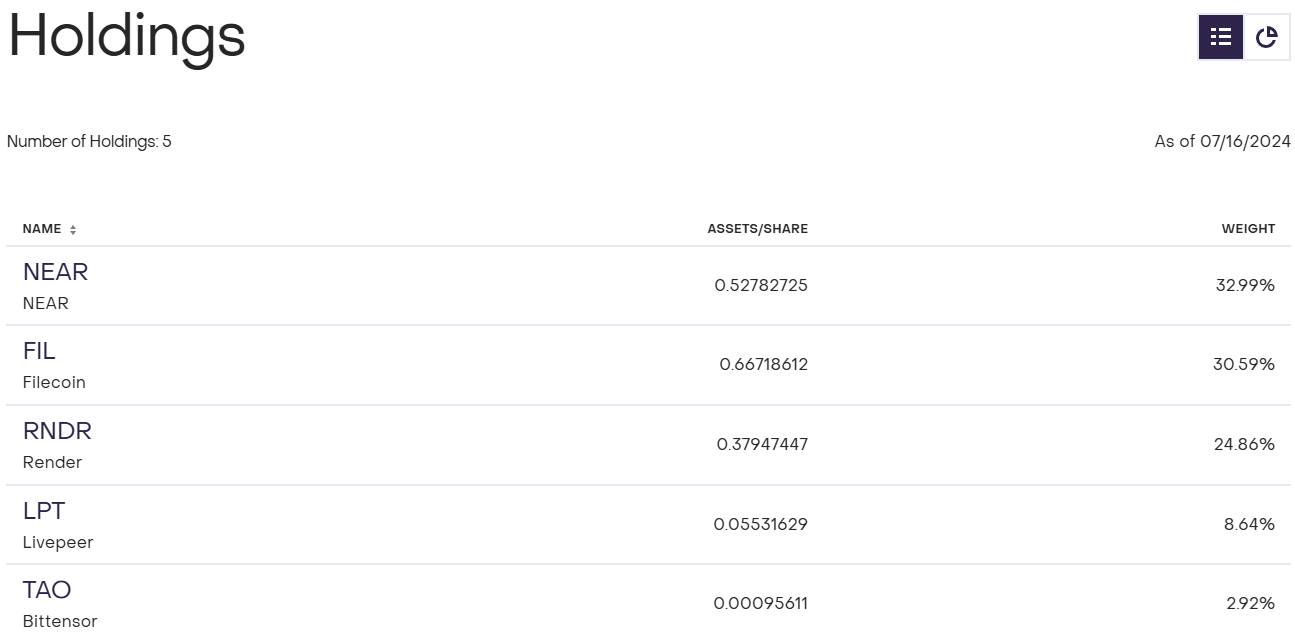Screen dimensions: 1295x641
Task: Click the As of 07/16/2024 date
Action: pos(1222,142)
